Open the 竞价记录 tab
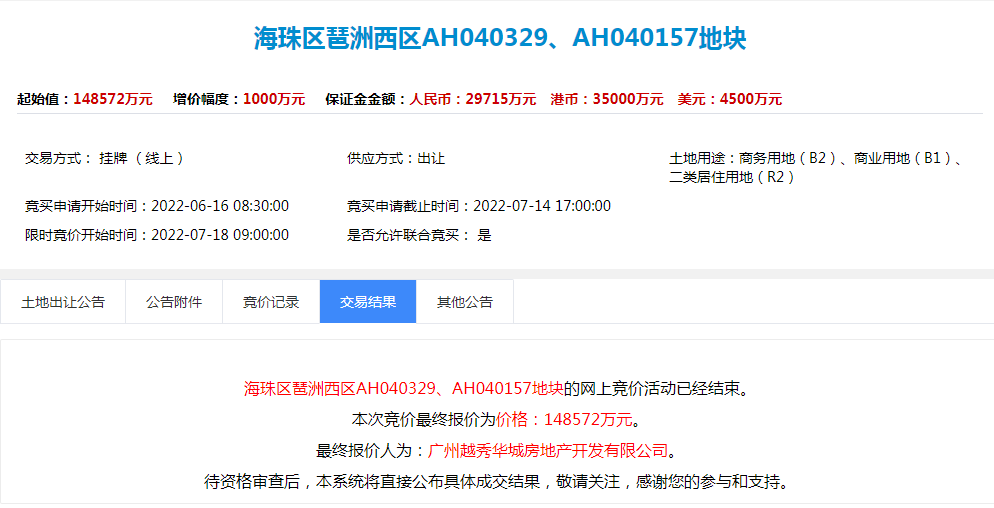Viewport: 994px width, 508px height. (271, 302)
